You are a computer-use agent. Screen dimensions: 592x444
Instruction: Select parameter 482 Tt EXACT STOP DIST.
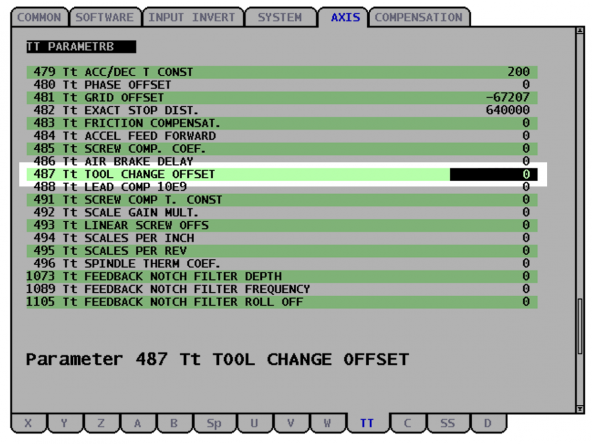click(282, 110)
